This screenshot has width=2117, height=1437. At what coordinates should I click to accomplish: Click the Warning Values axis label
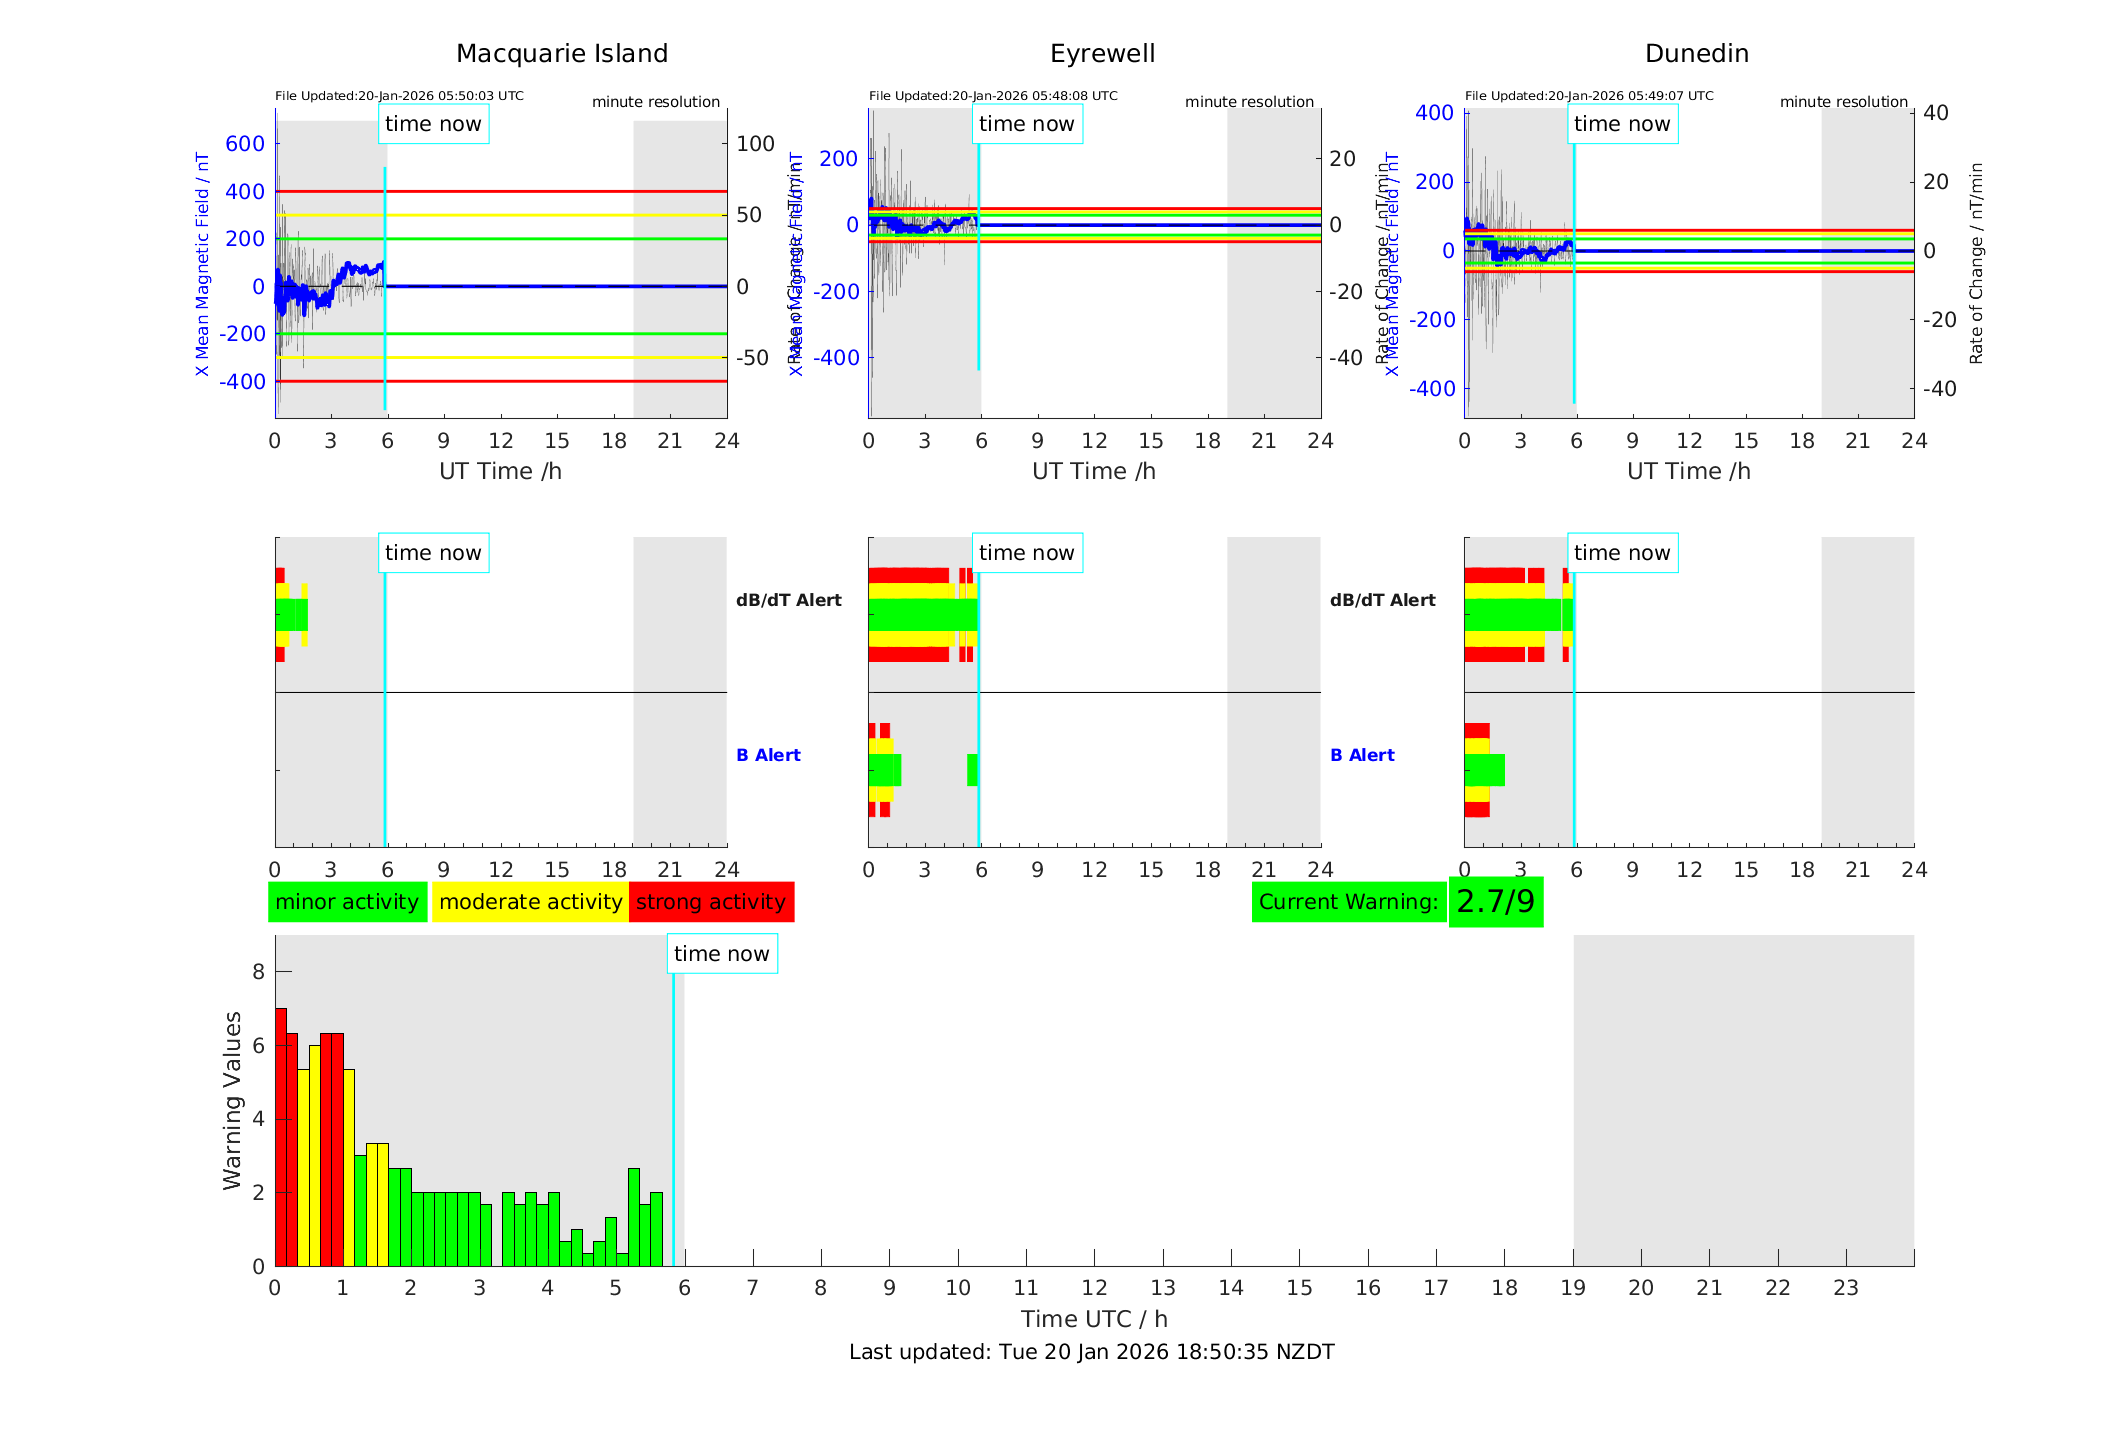232,1100
